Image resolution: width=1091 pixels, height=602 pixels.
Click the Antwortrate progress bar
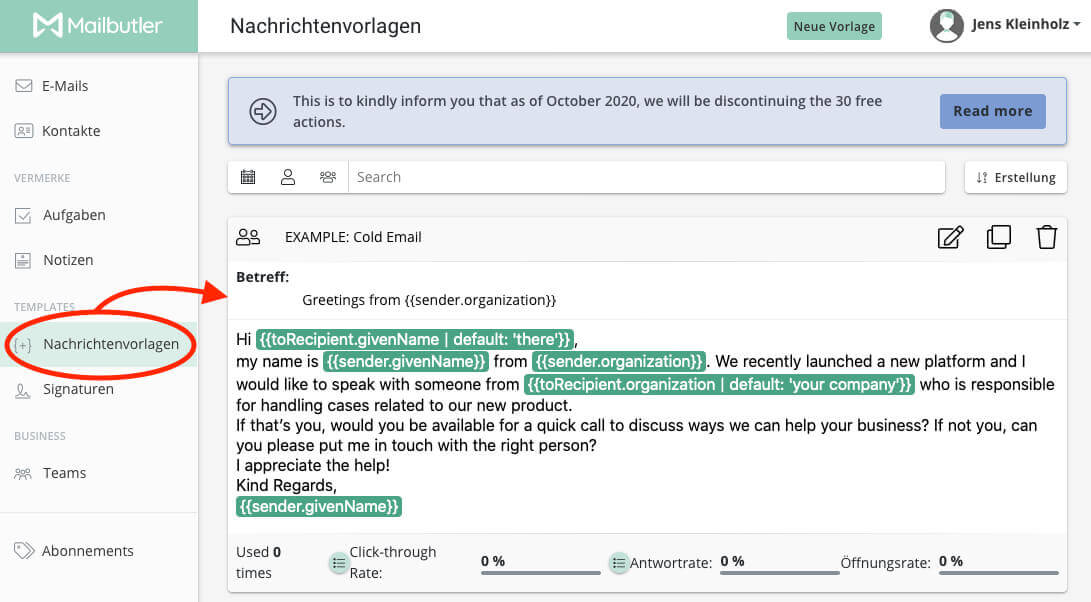(780, 573)
